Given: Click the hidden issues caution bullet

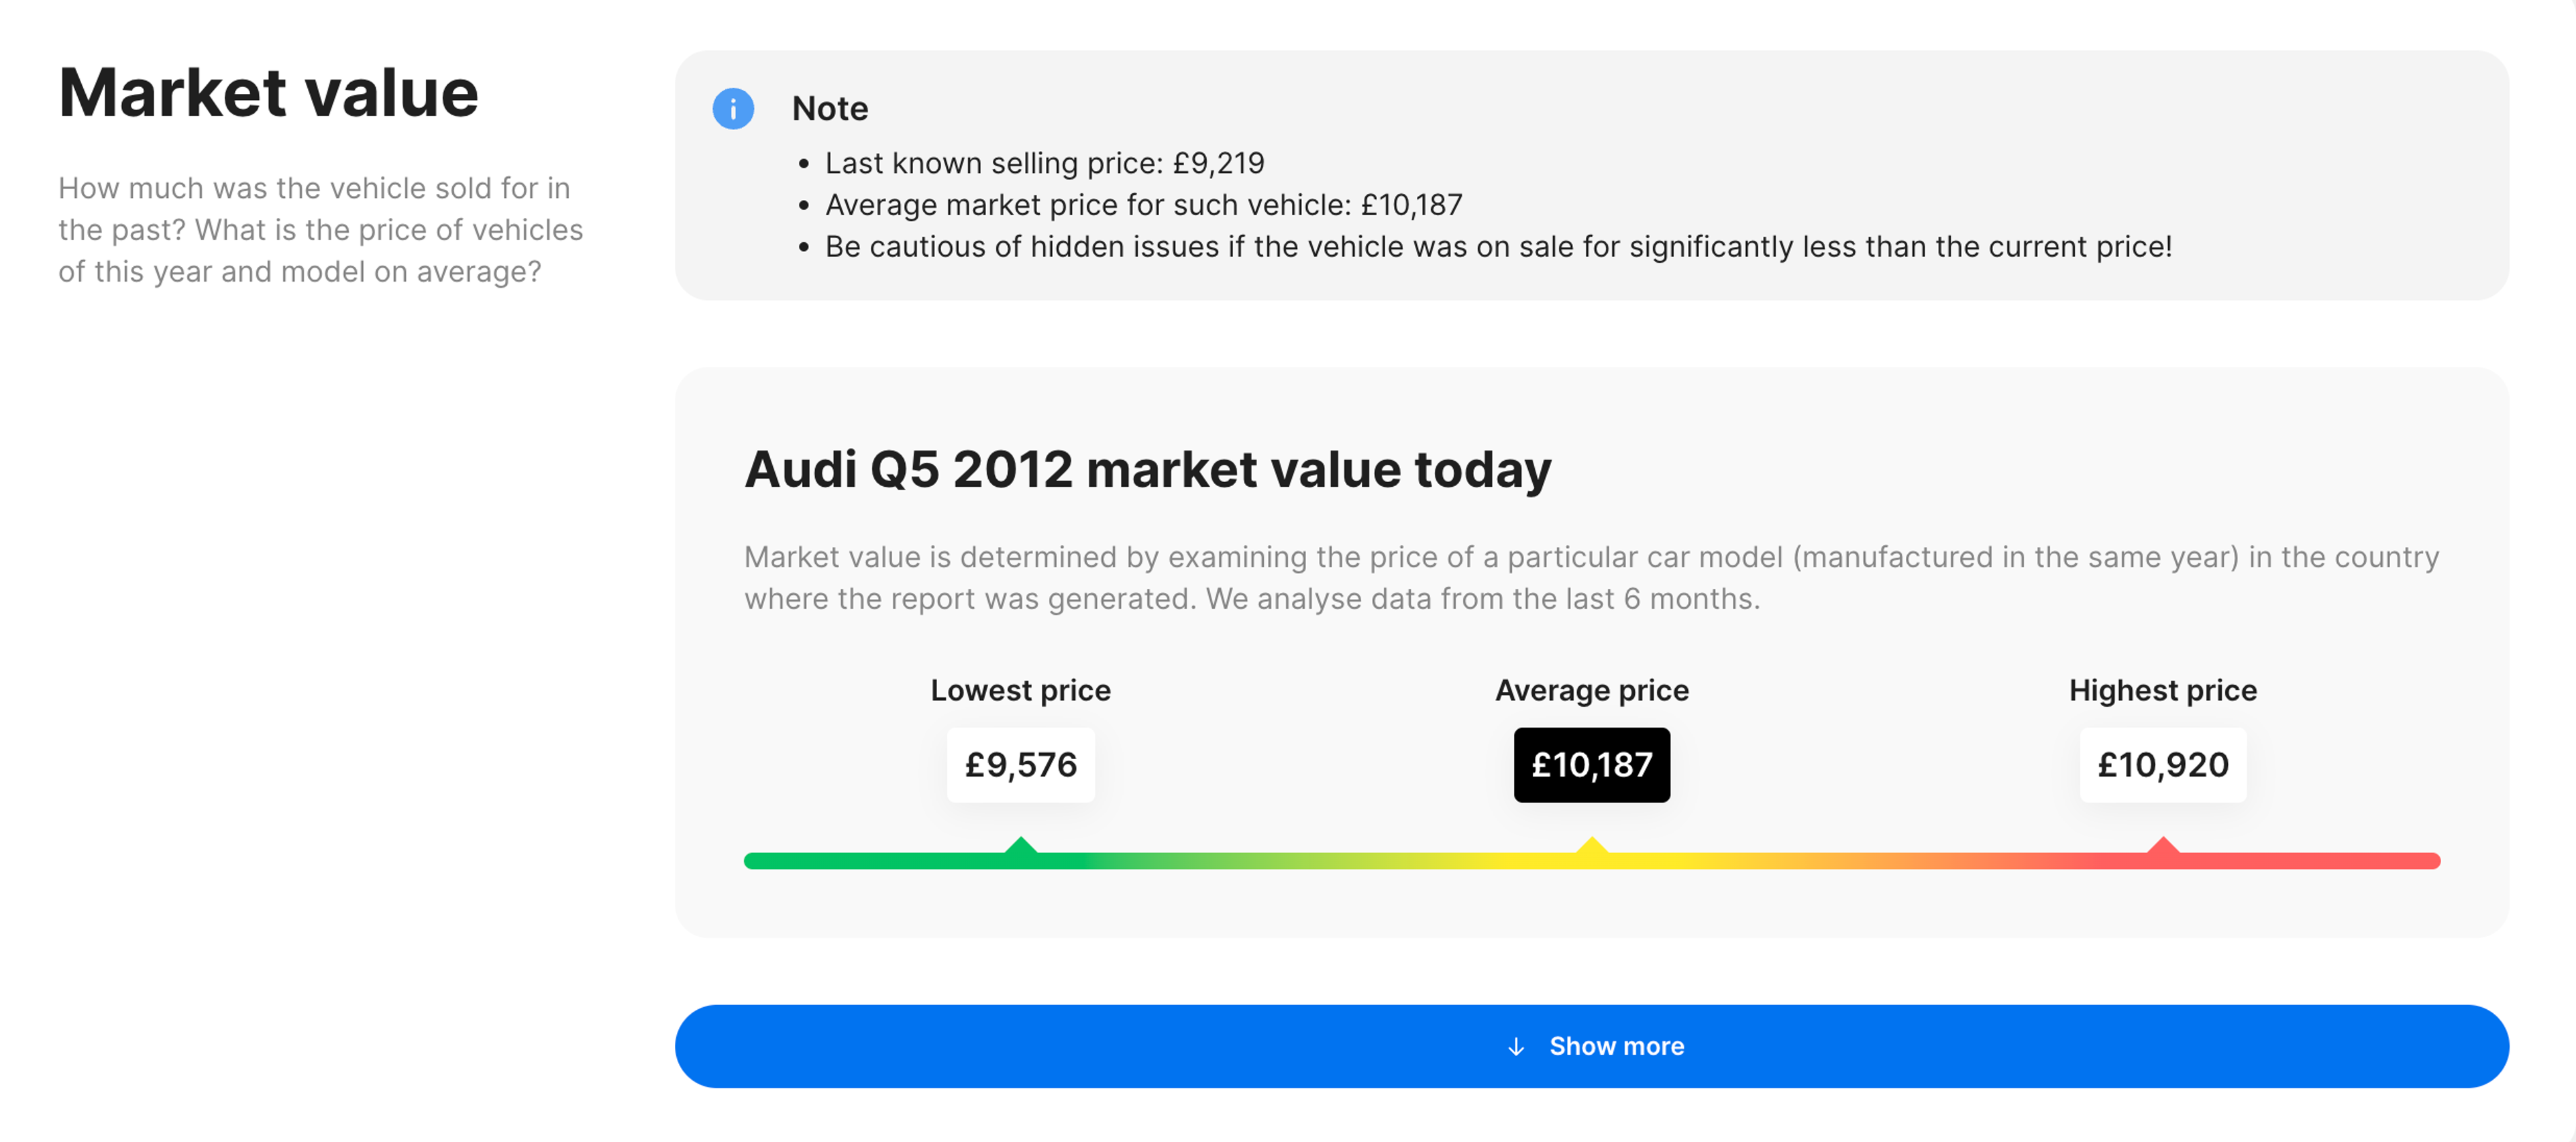Looking at the screenshot, I should pyautogui.click(x=1498, y=247).
